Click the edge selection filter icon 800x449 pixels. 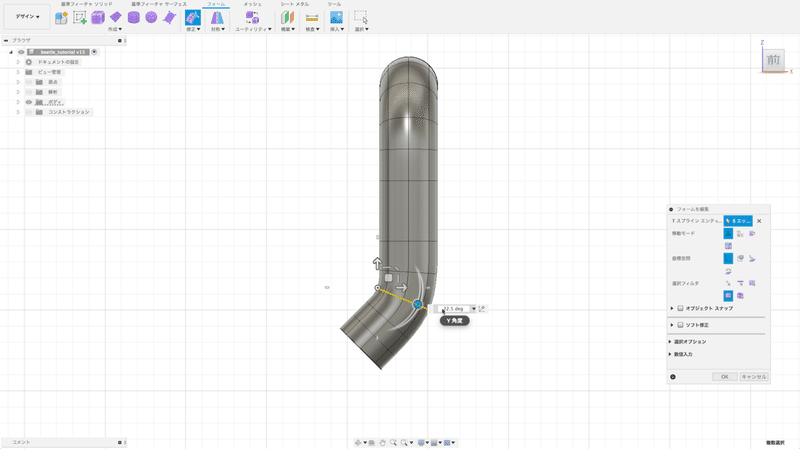coord(740,283)
